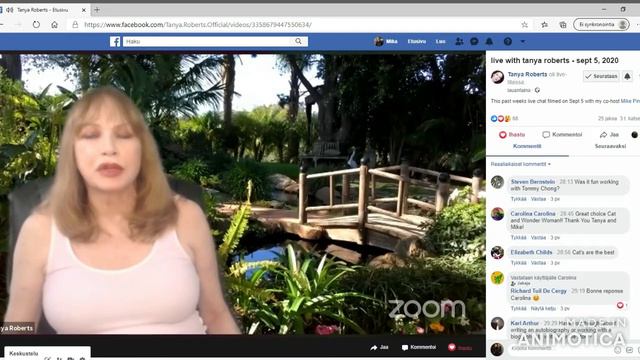This screenshot has height=360, width=640.
Task: Go to browser home page icon
Action: click(54, 24)
